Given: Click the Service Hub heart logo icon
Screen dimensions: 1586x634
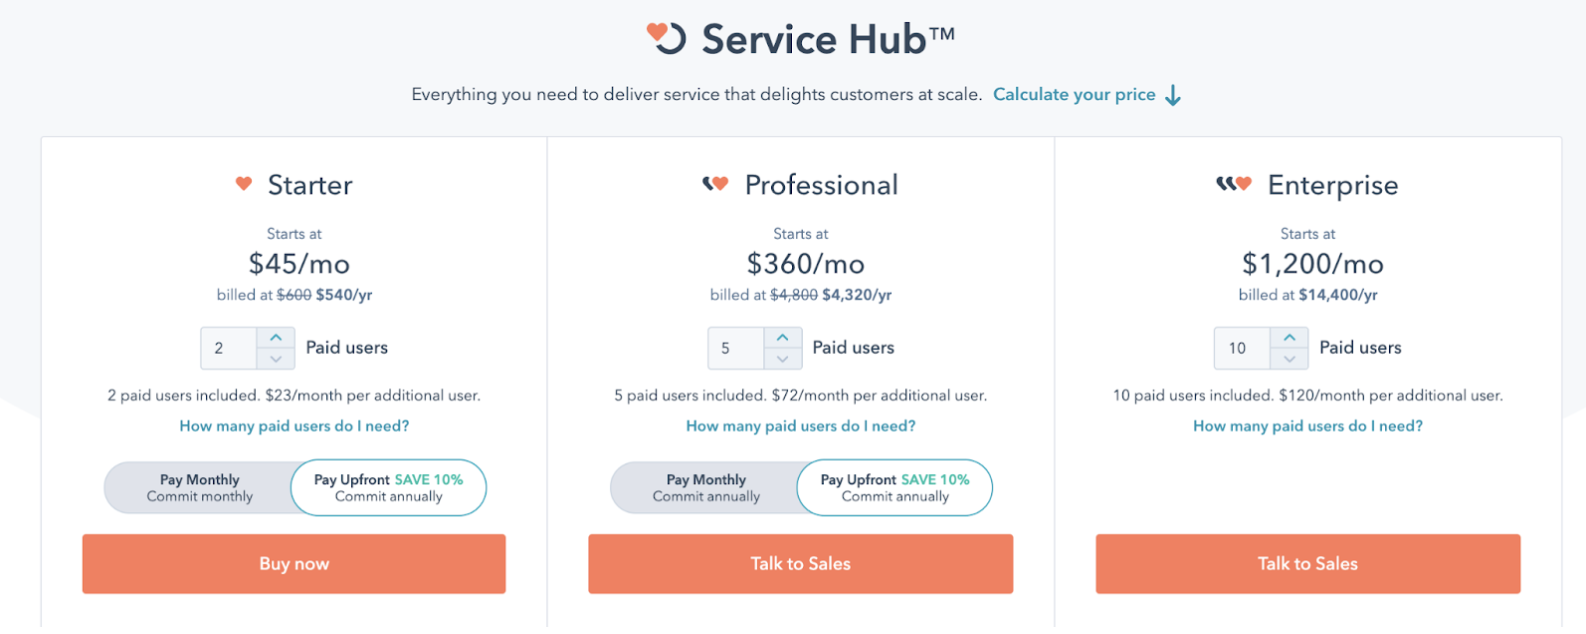Looking at the screenshot, I should coord(666,38).
